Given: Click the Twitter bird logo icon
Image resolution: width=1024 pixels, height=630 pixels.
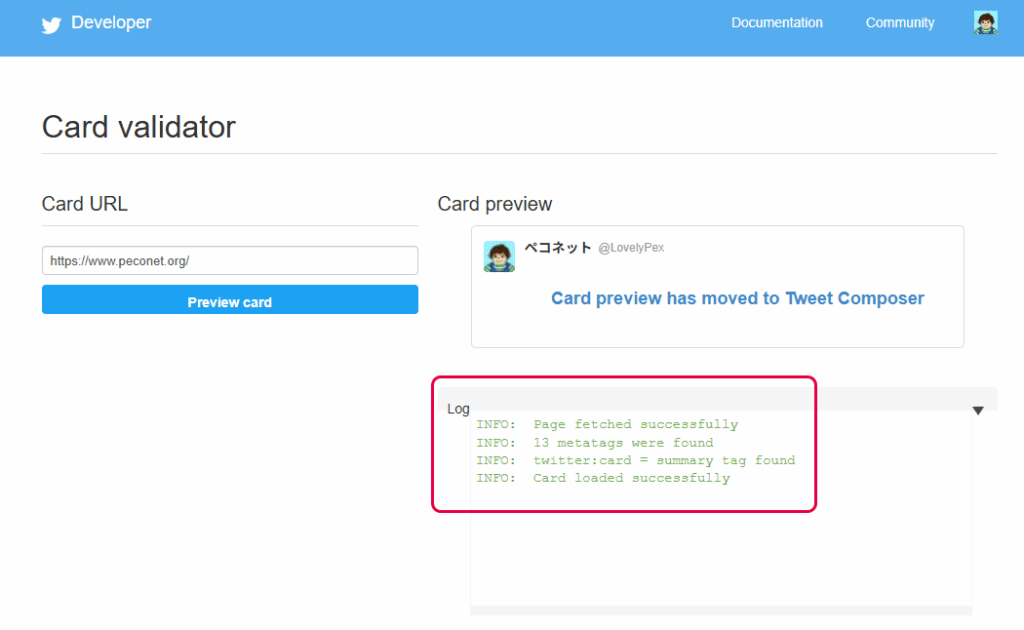Looking at the screenshot, I should coord(51,25).
